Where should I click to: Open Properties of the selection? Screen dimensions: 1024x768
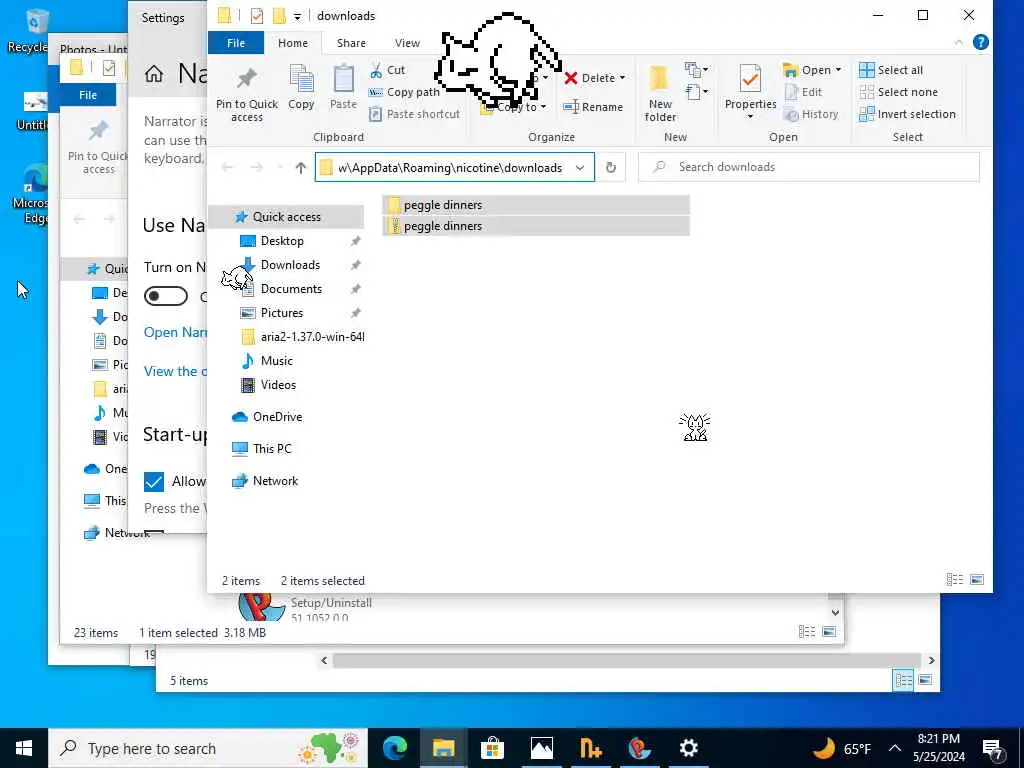coord(750,88)
